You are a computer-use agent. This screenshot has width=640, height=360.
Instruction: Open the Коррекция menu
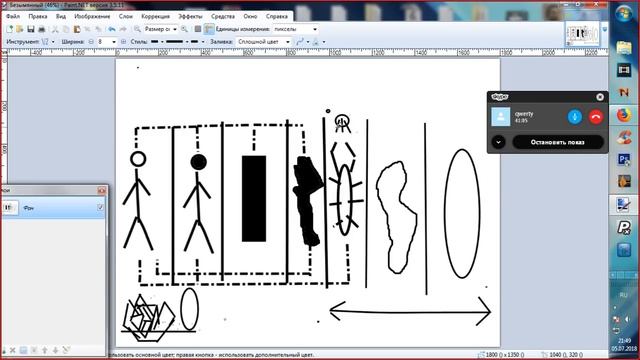pyautogui.click(x=155, y=16)
